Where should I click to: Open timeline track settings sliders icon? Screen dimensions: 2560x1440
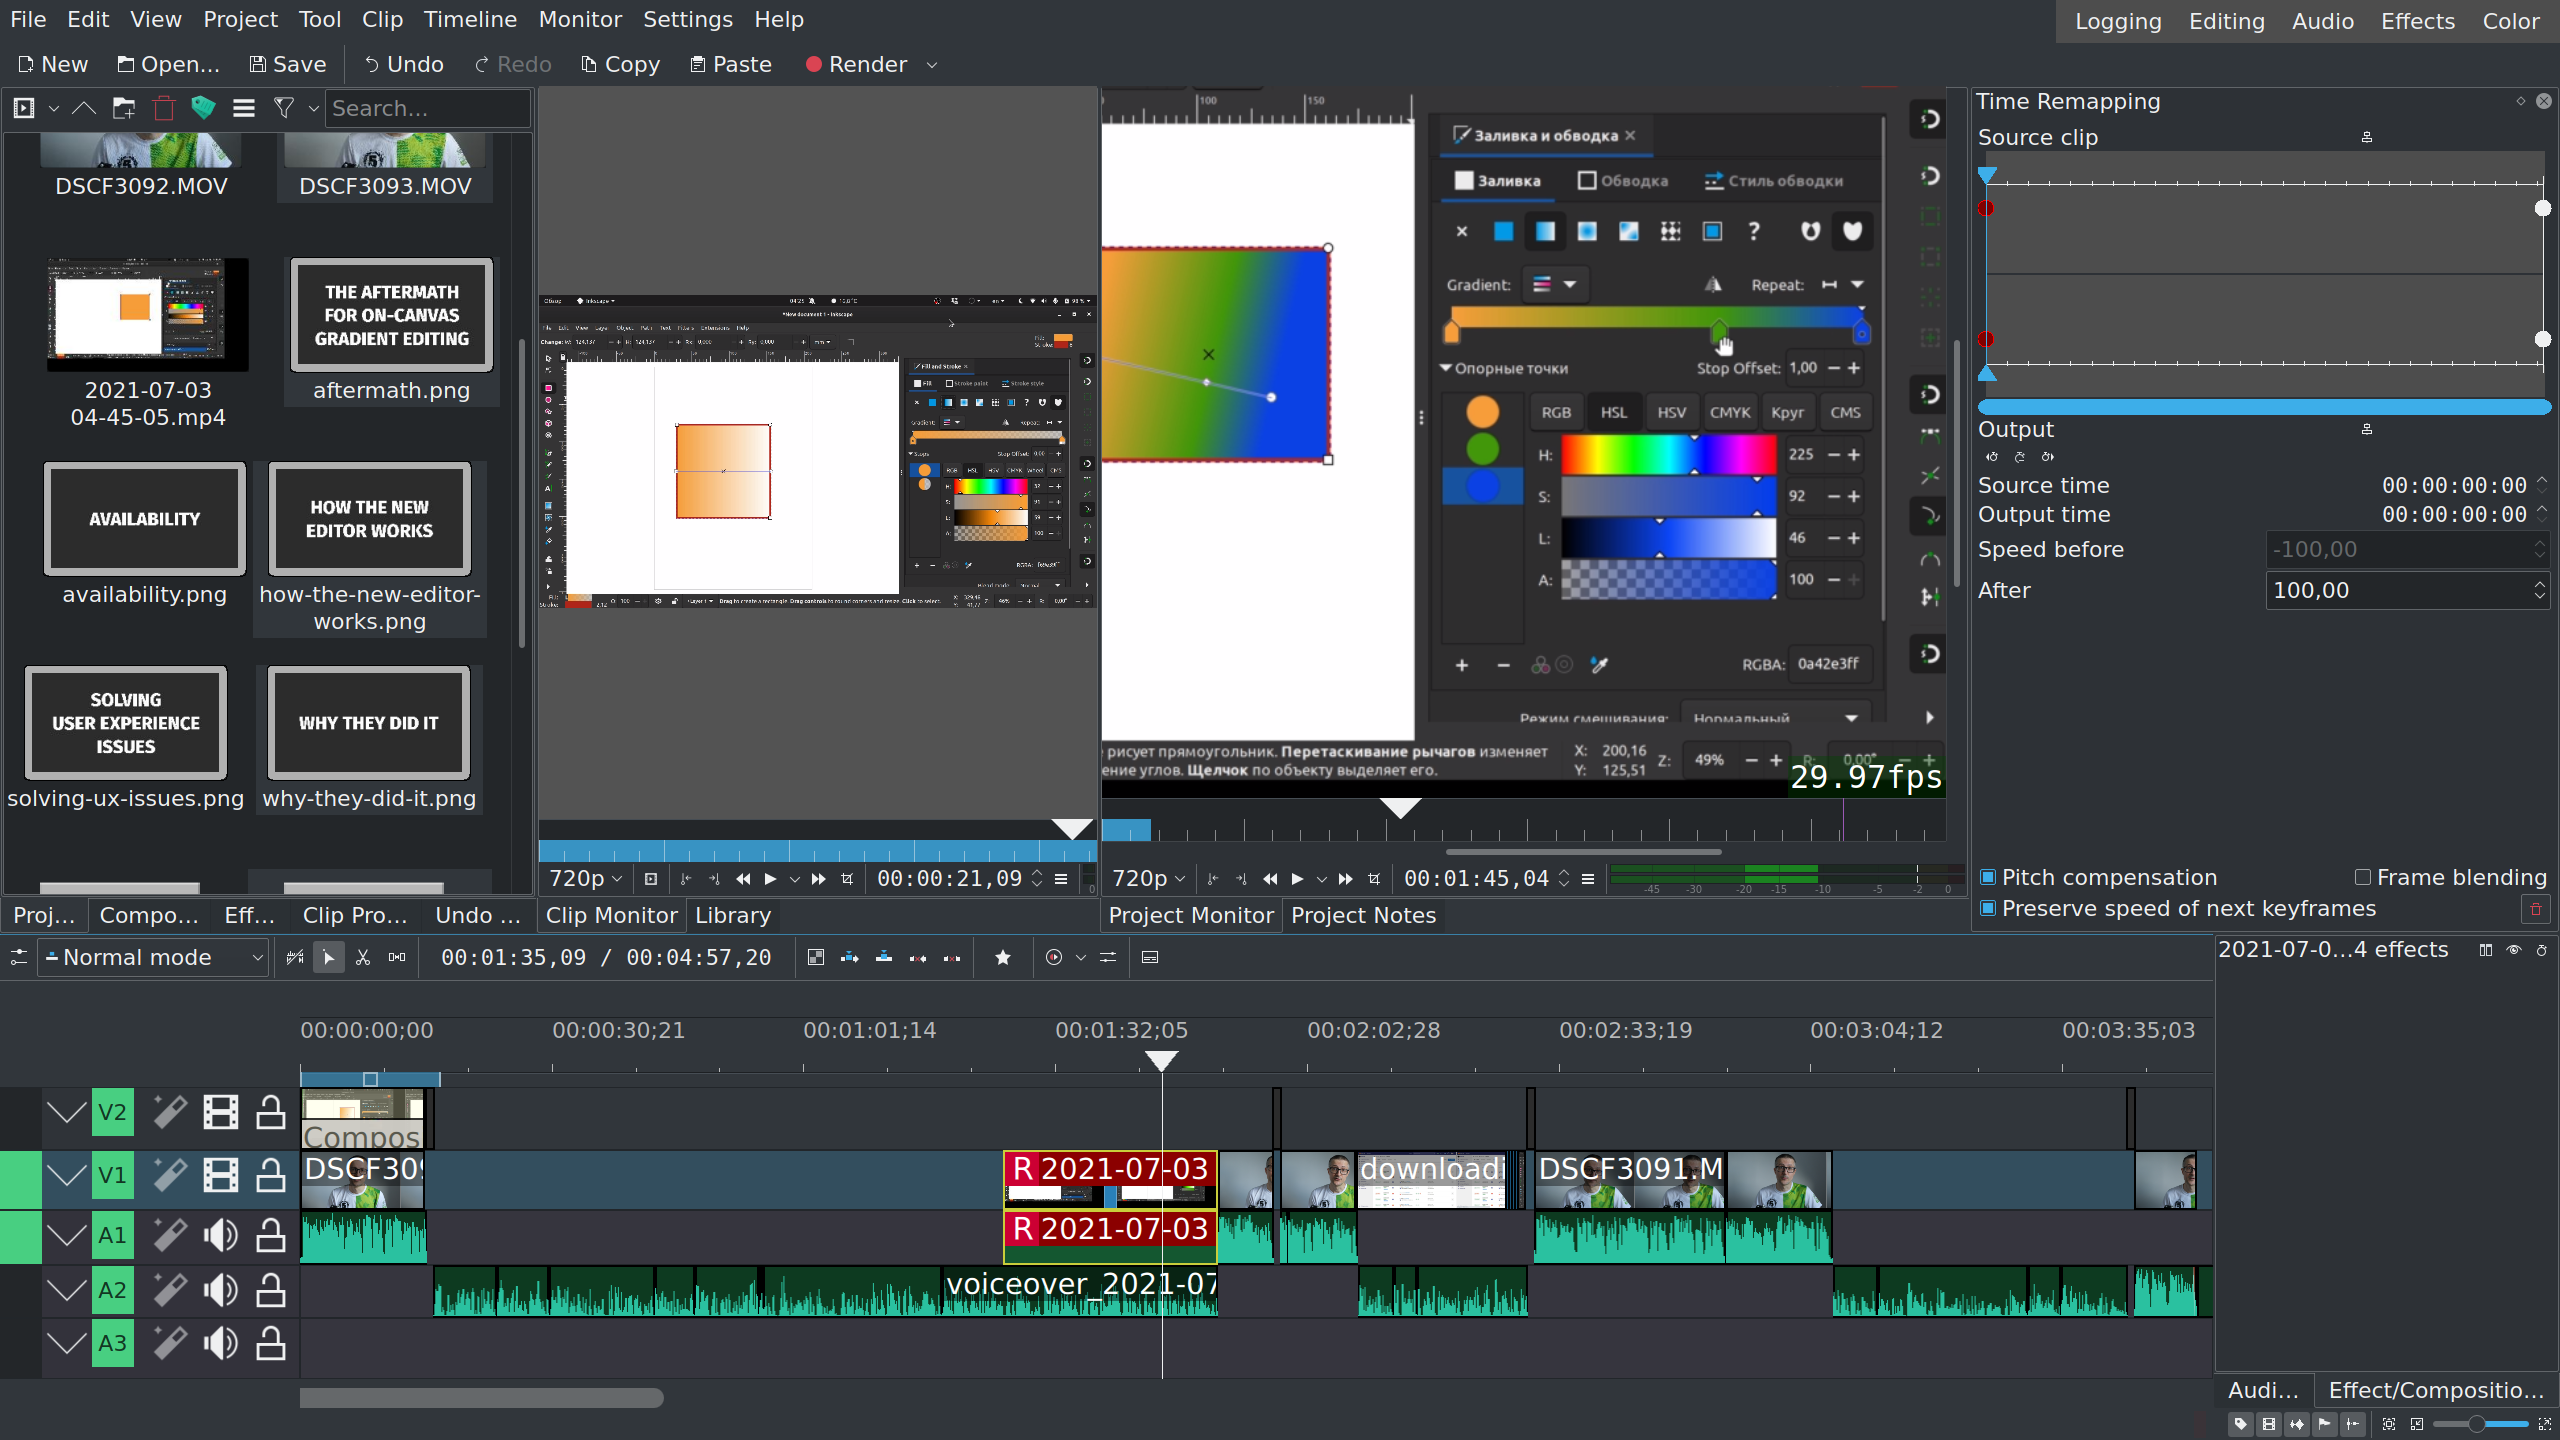point(18,957)
